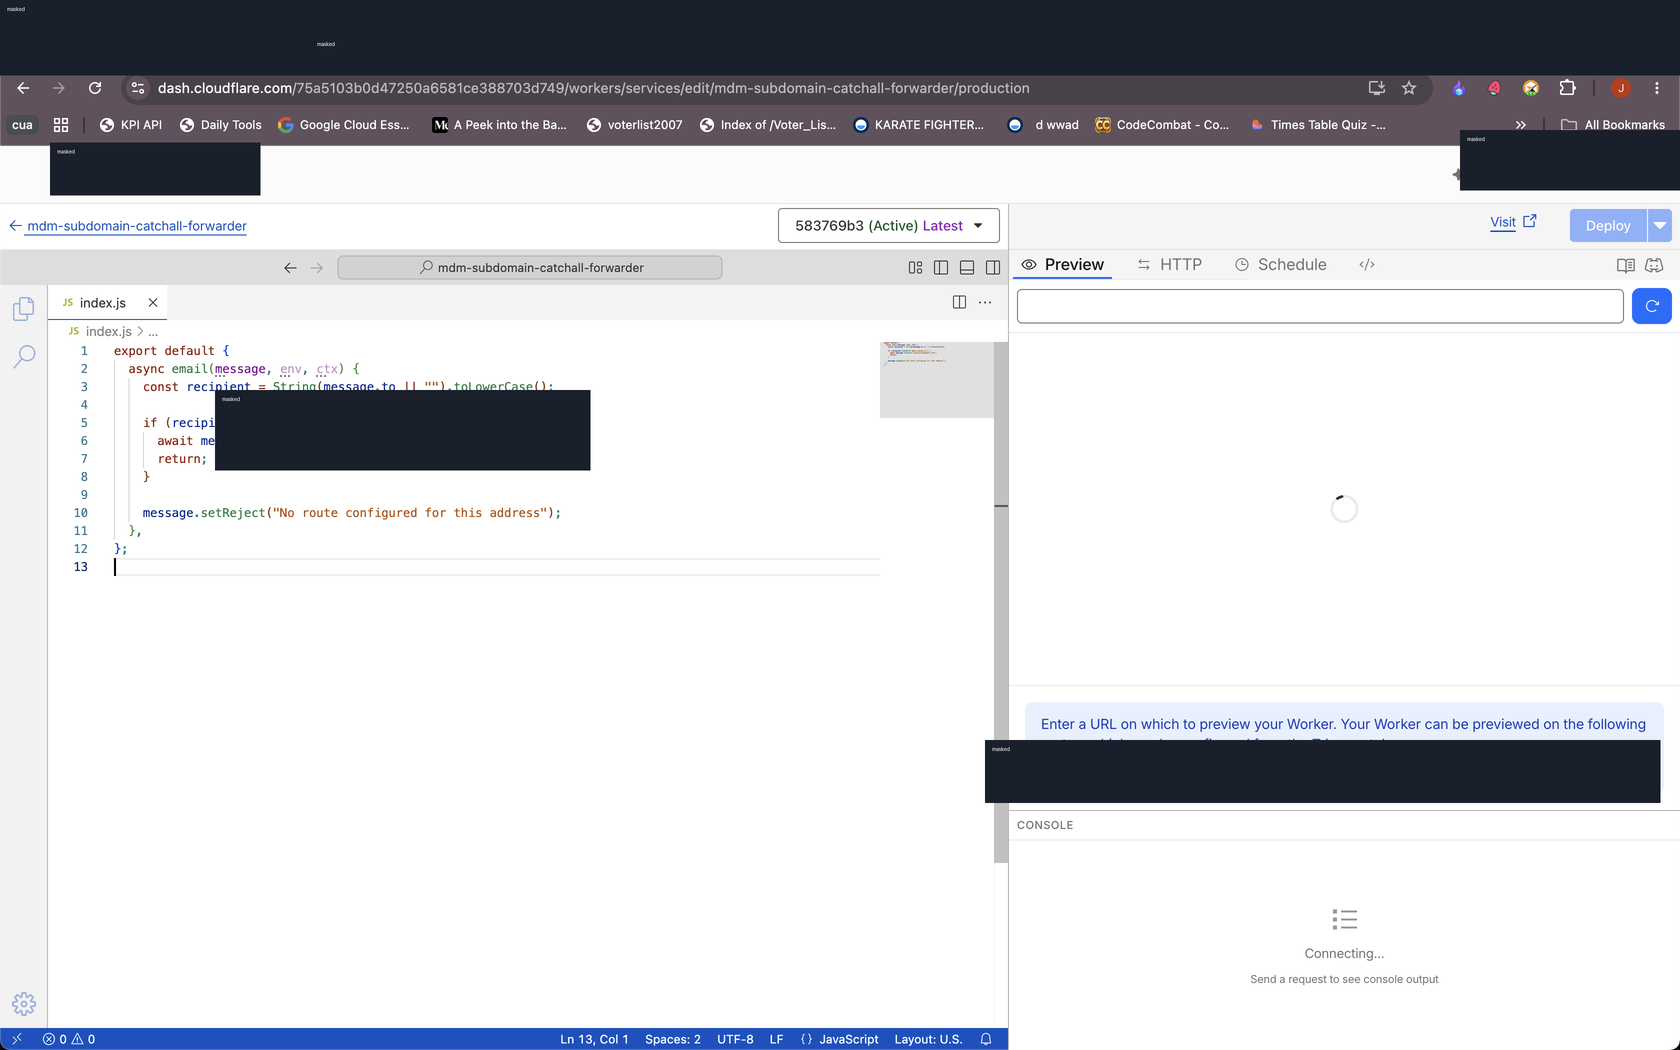The image size is (1680, 1050).
Task: Click index.js in the breadcrumb path
Action: point(108,331)
